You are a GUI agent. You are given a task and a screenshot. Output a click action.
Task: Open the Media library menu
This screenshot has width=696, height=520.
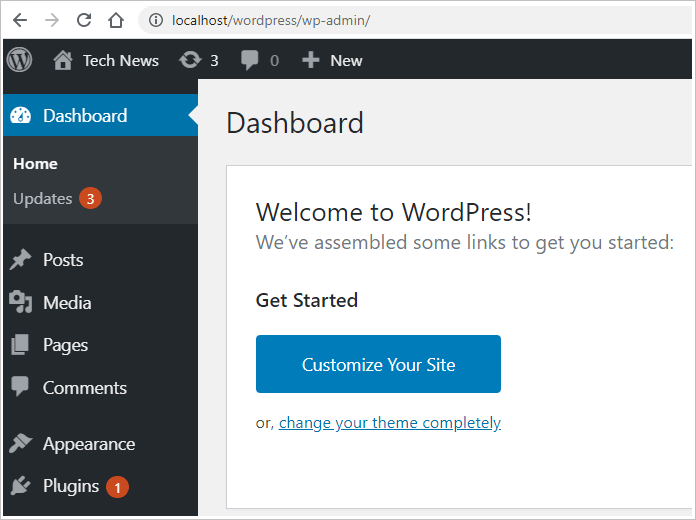coord(67,303)
